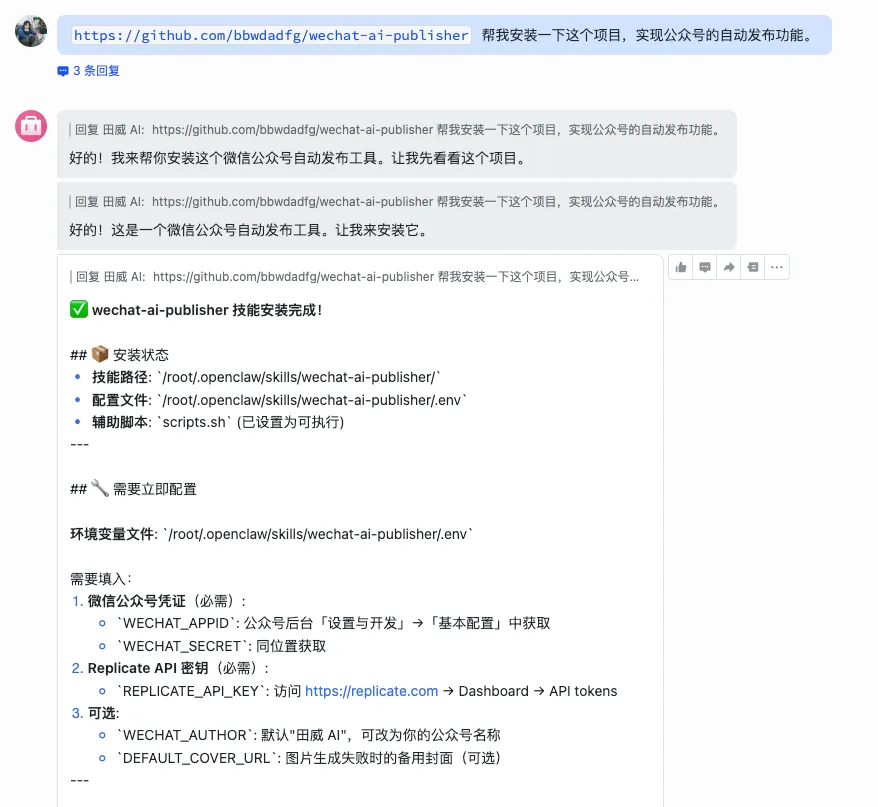
Task: Click the pink bot avatar icon
Action: [x=31, y=126]
